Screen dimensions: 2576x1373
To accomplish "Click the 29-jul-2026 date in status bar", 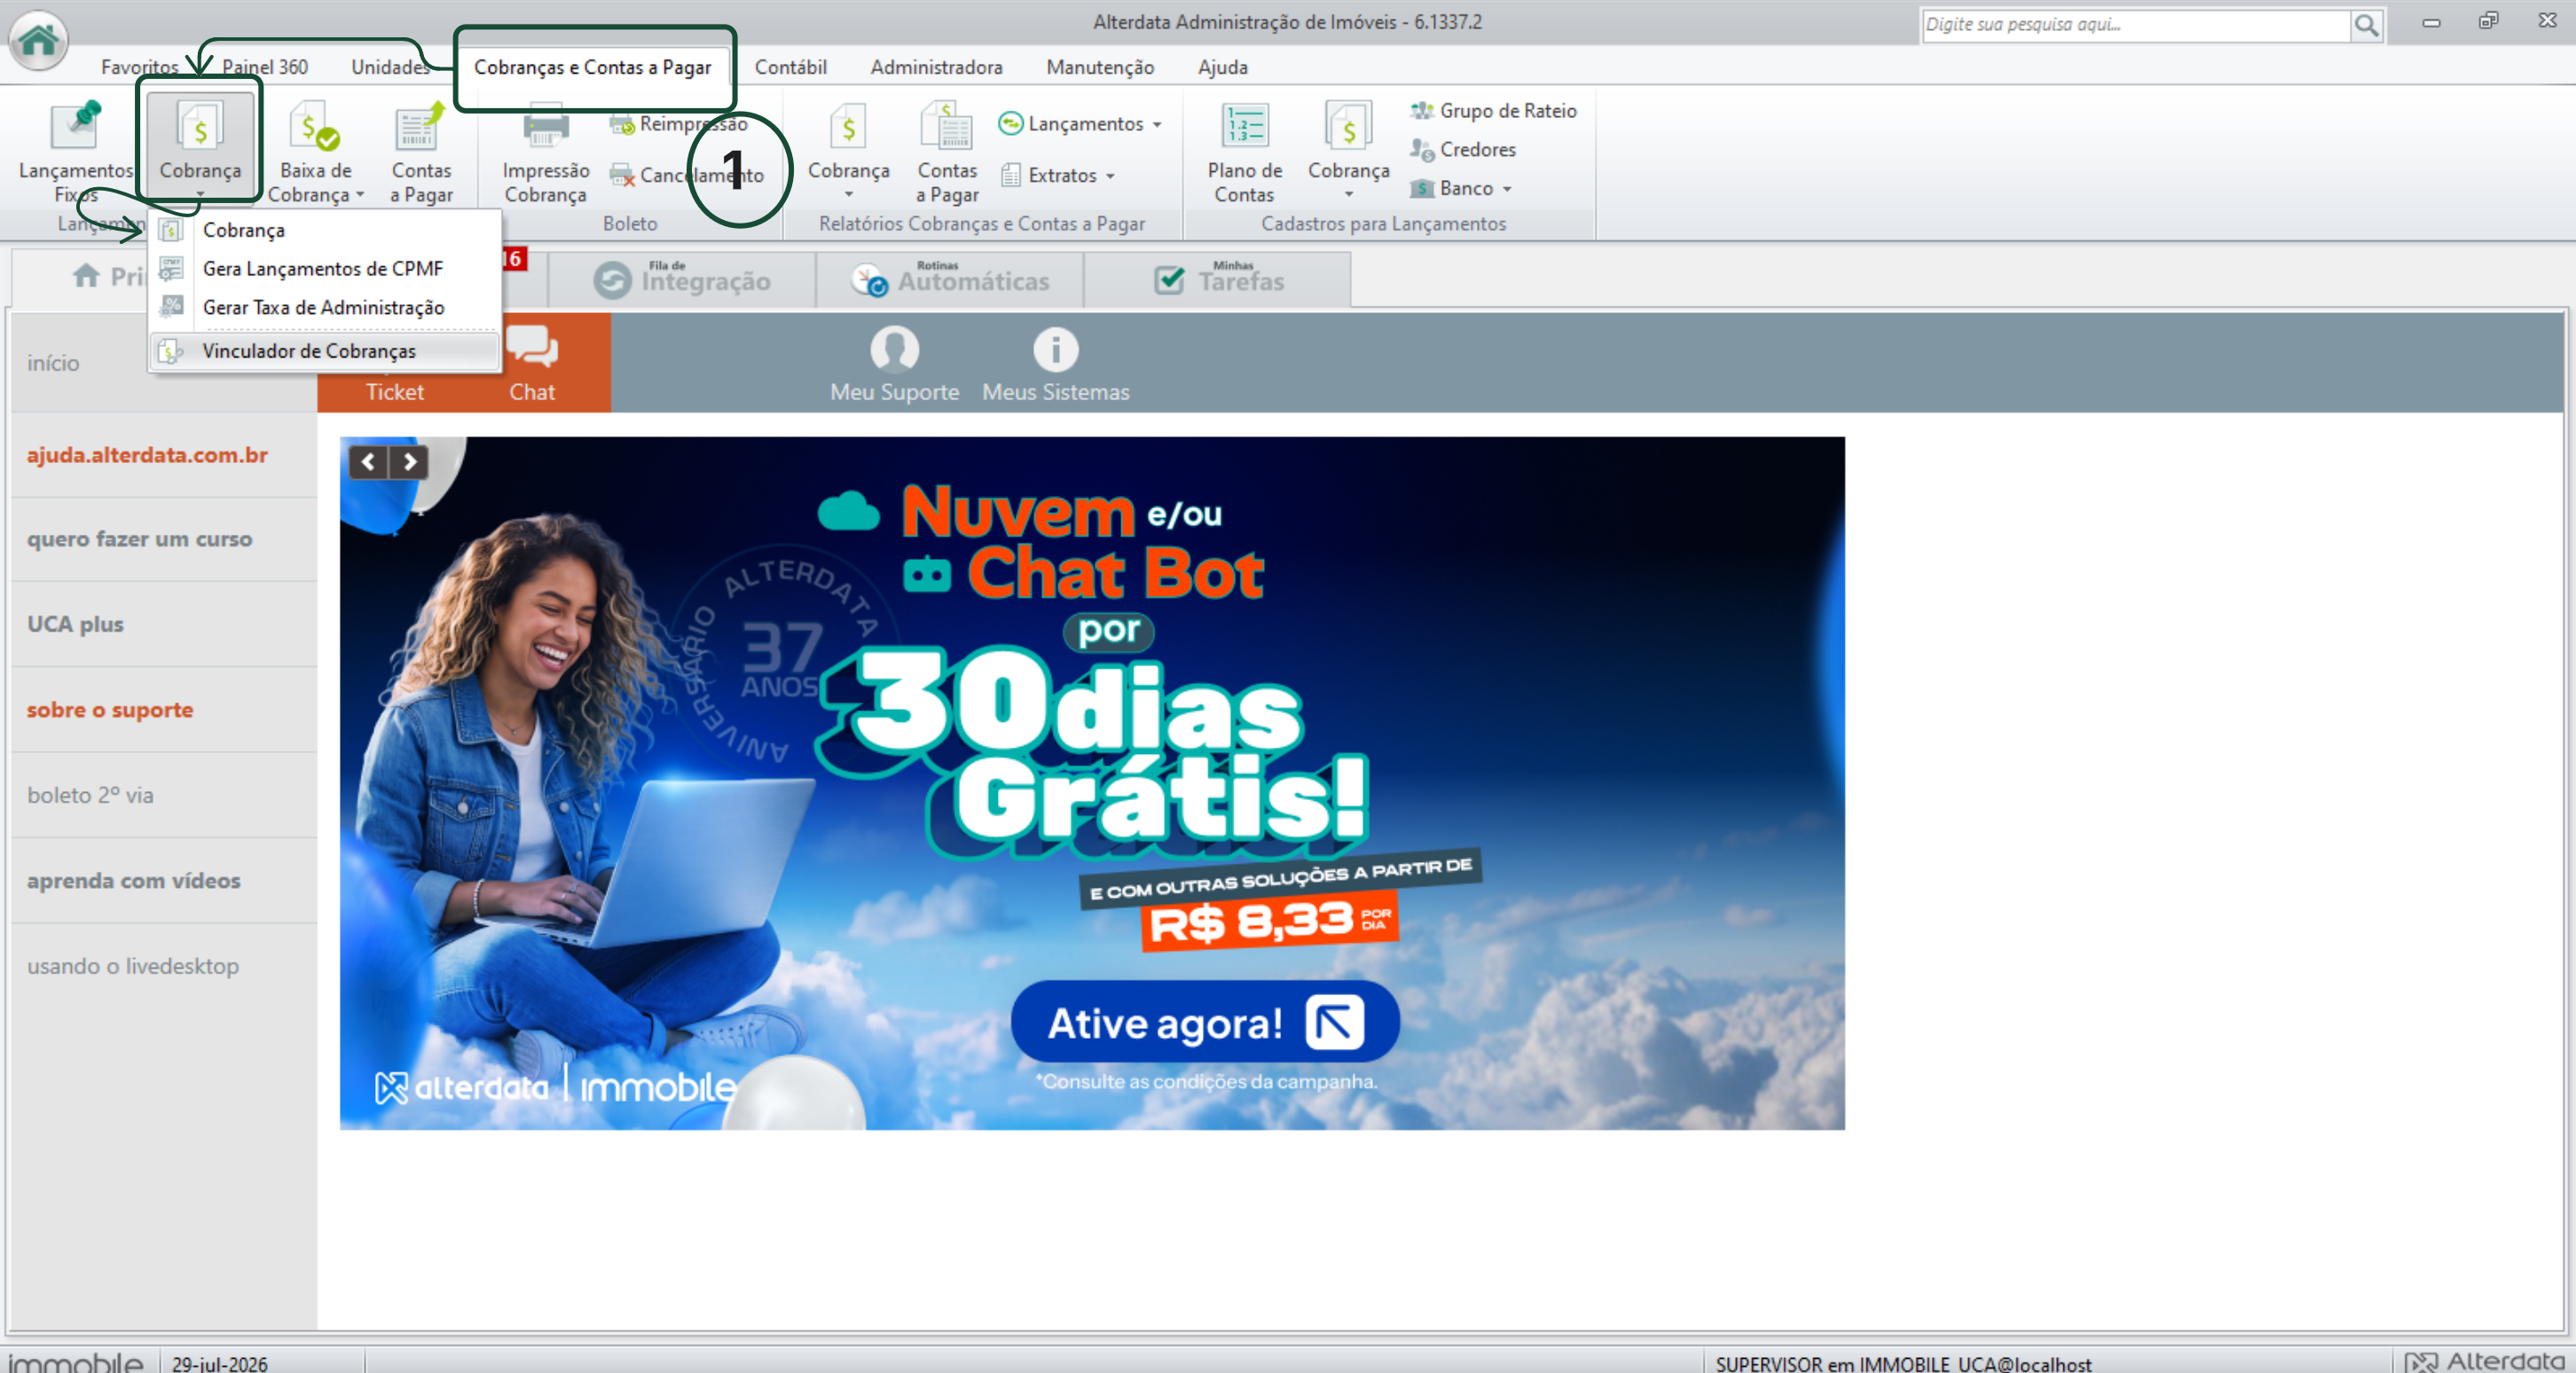I will pos(219,1363).
